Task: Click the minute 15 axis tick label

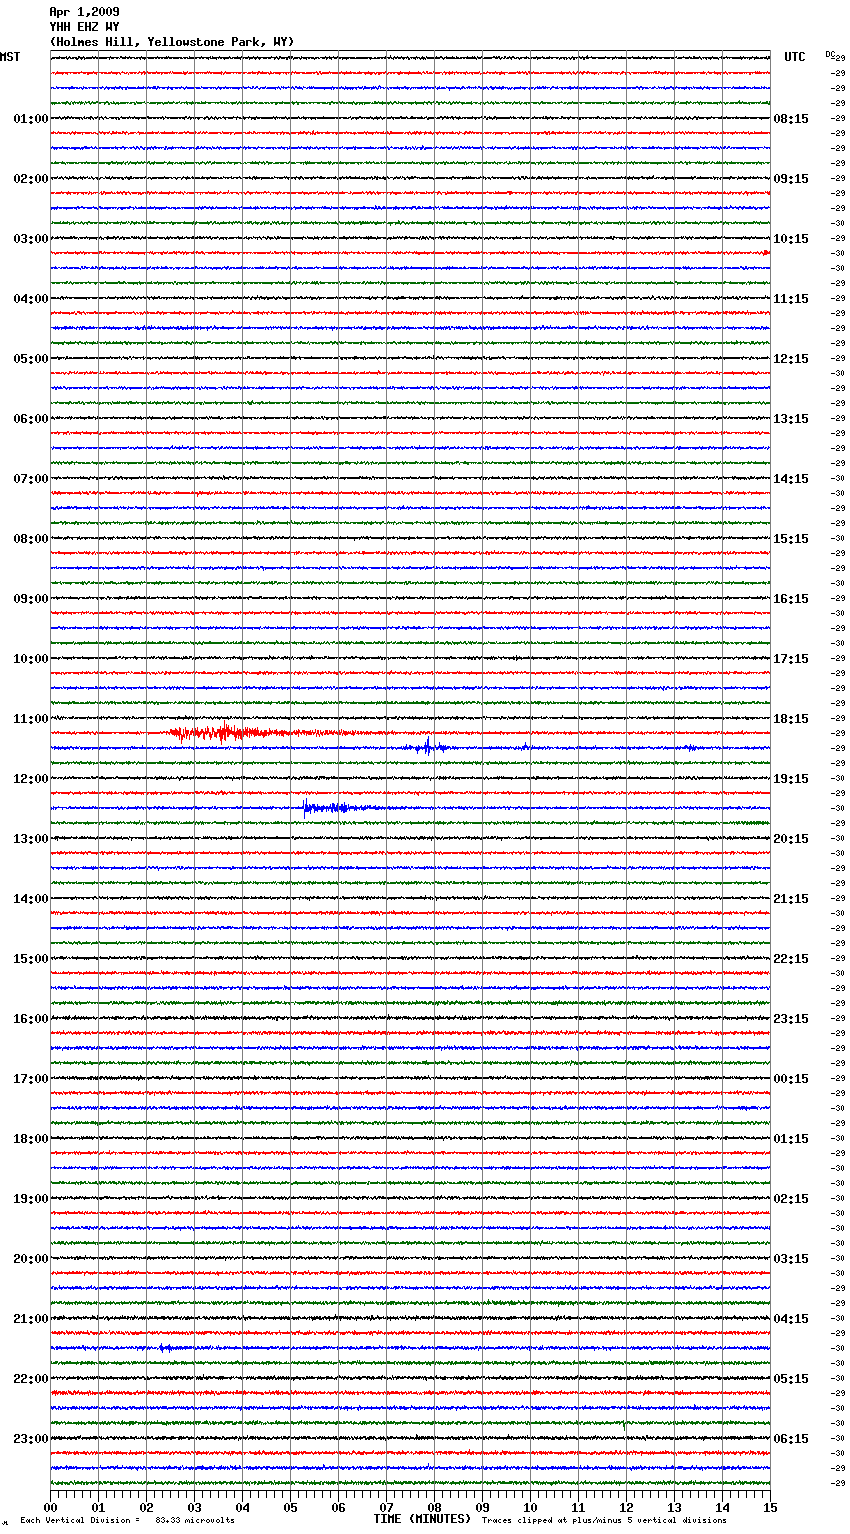Action: click(x=770, y=1508)
